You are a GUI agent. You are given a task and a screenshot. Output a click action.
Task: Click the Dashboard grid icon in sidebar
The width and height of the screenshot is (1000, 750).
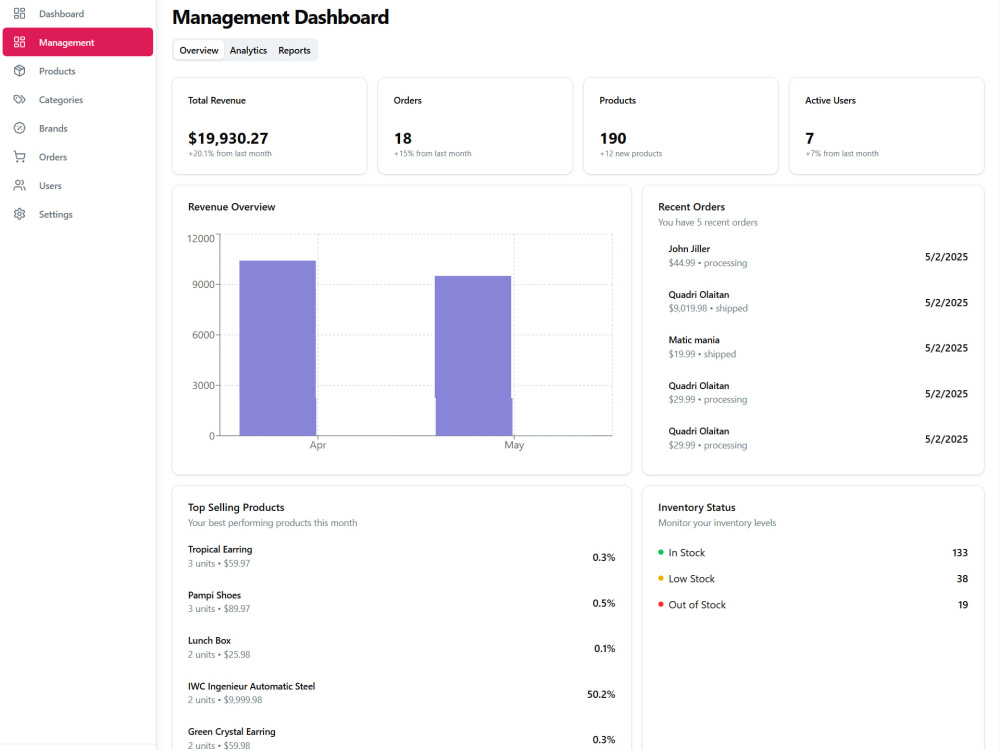[x=20, y=13]
